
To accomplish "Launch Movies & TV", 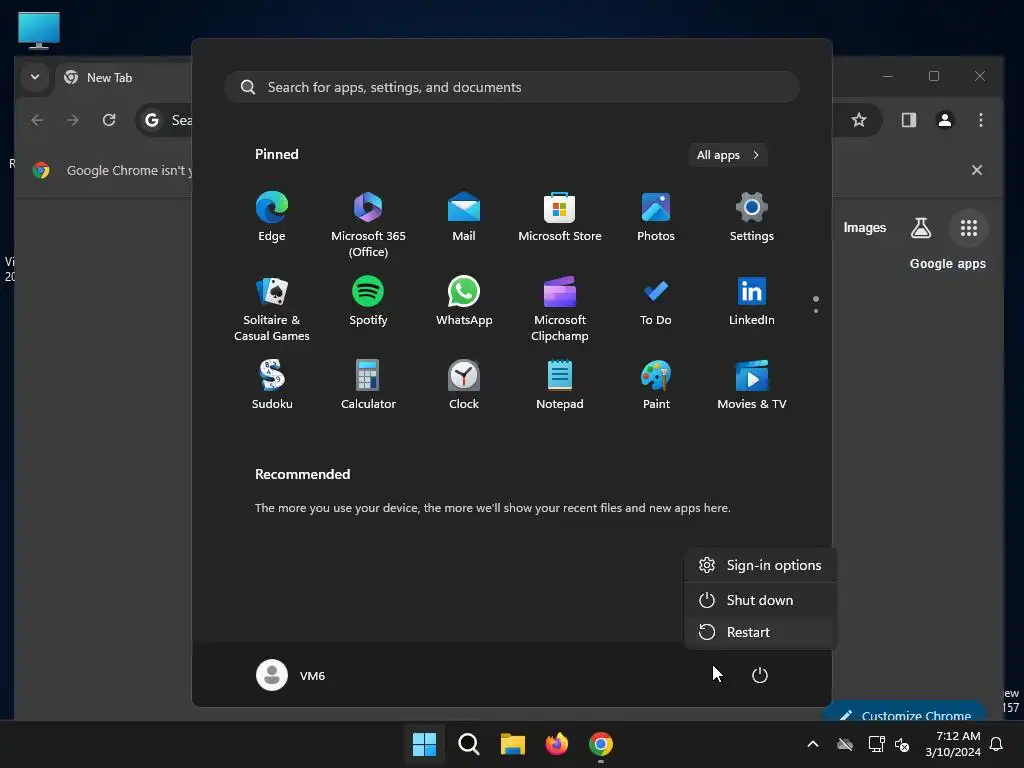I will [x=752, y=385].
